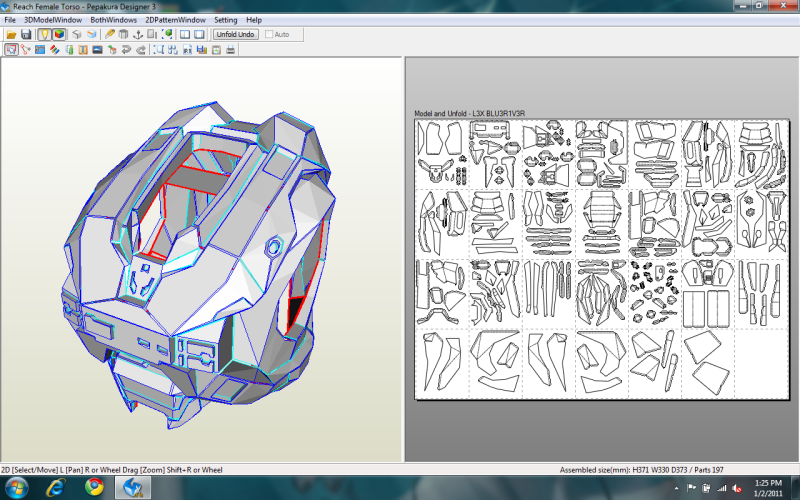The width and height of the screenshot is (800, 500).
Task: Click the 'Model and Unfold - L3X BLU3R1V3R' label
Action: point(469,113)
